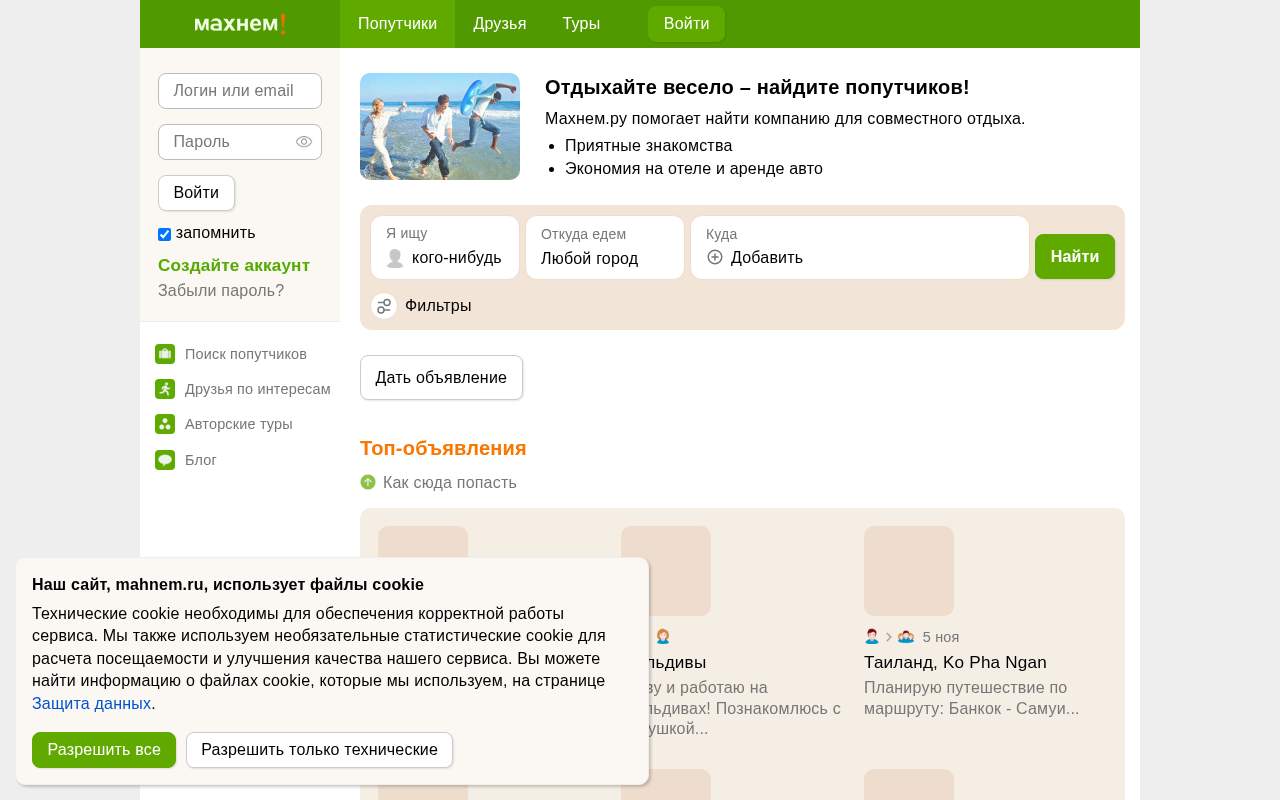Click Разрешить только технические button
The height and width of the screenshot is (800, 1280).
[319, 750]
